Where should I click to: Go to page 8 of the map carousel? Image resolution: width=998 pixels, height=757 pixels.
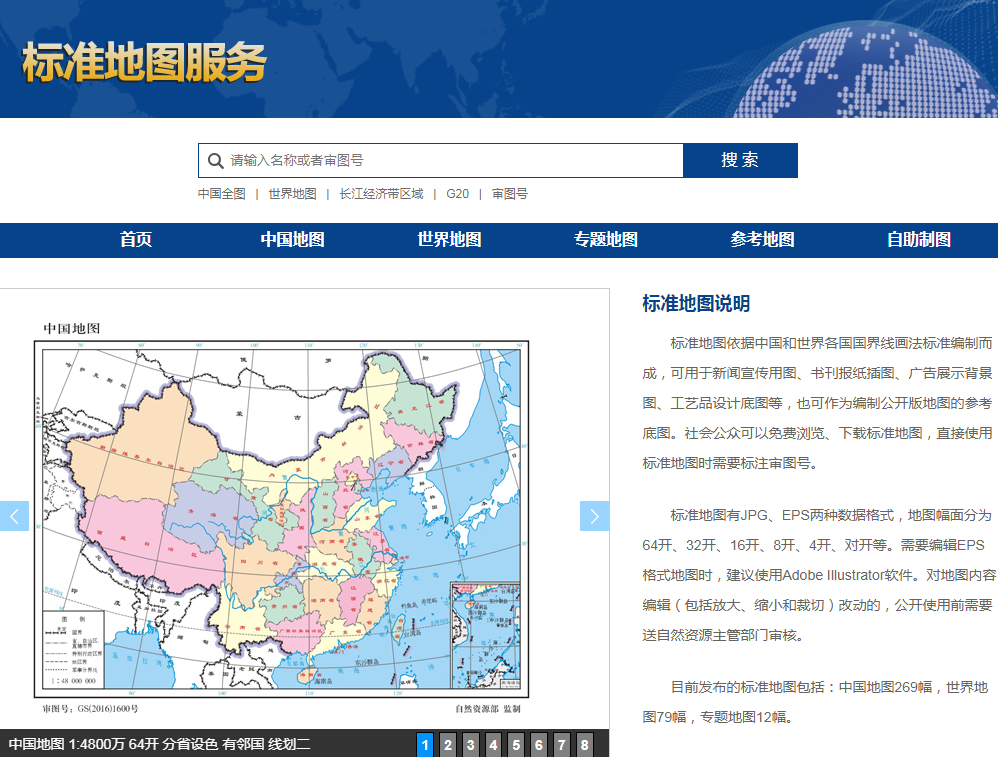[584, 745]
